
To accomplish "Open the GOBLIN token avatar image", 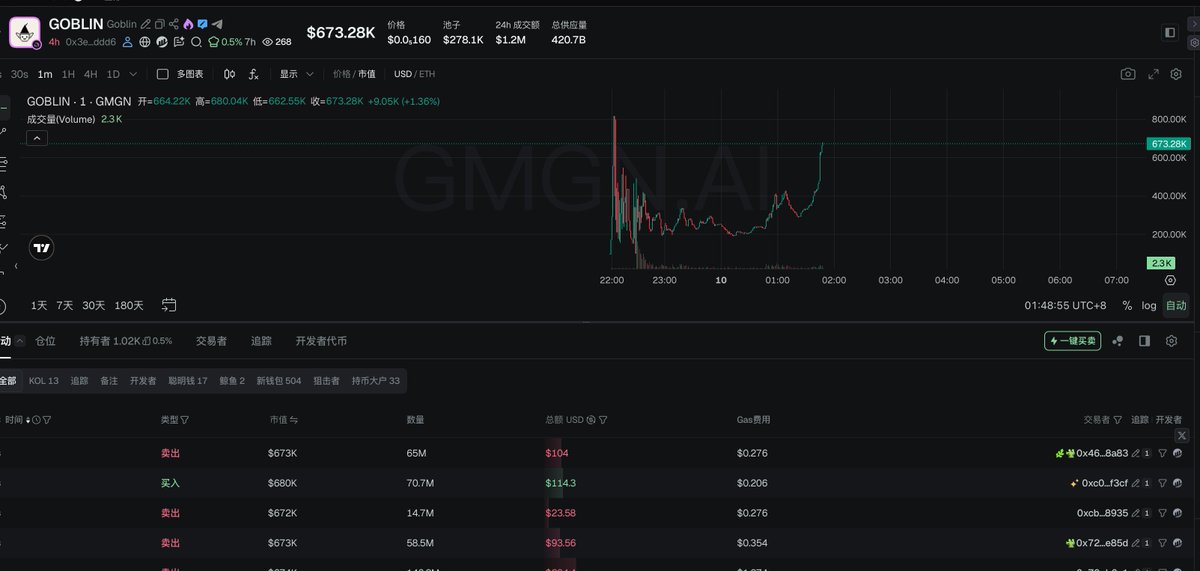I will coord(25,32).
